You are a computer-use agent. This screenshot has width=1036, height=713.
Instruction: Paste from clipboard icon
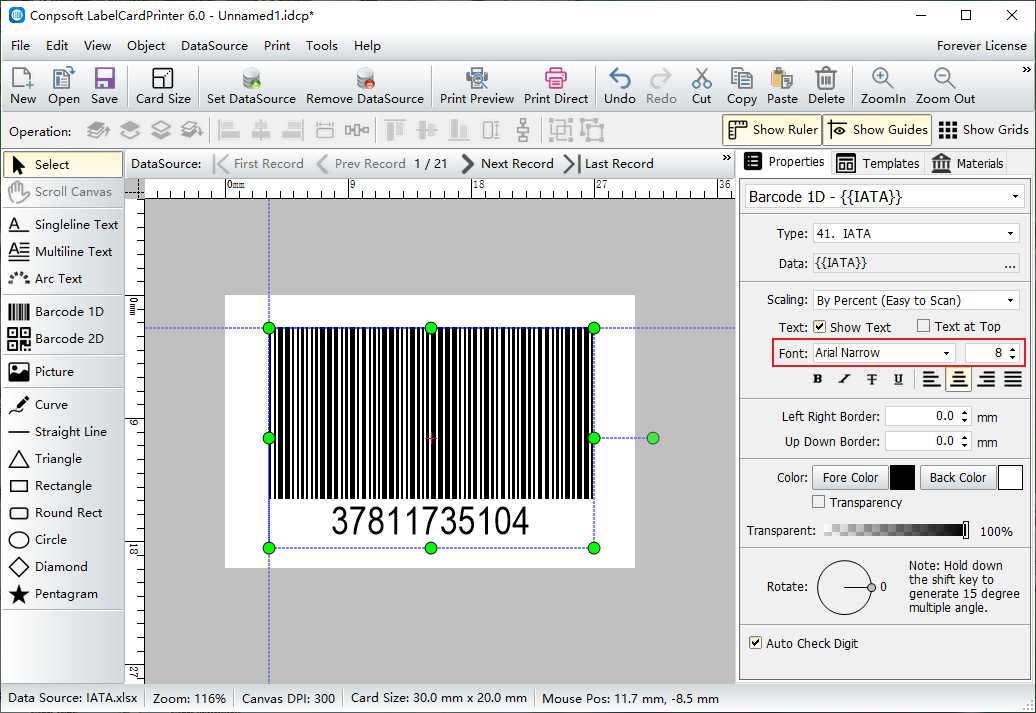(x=782, y=86)
